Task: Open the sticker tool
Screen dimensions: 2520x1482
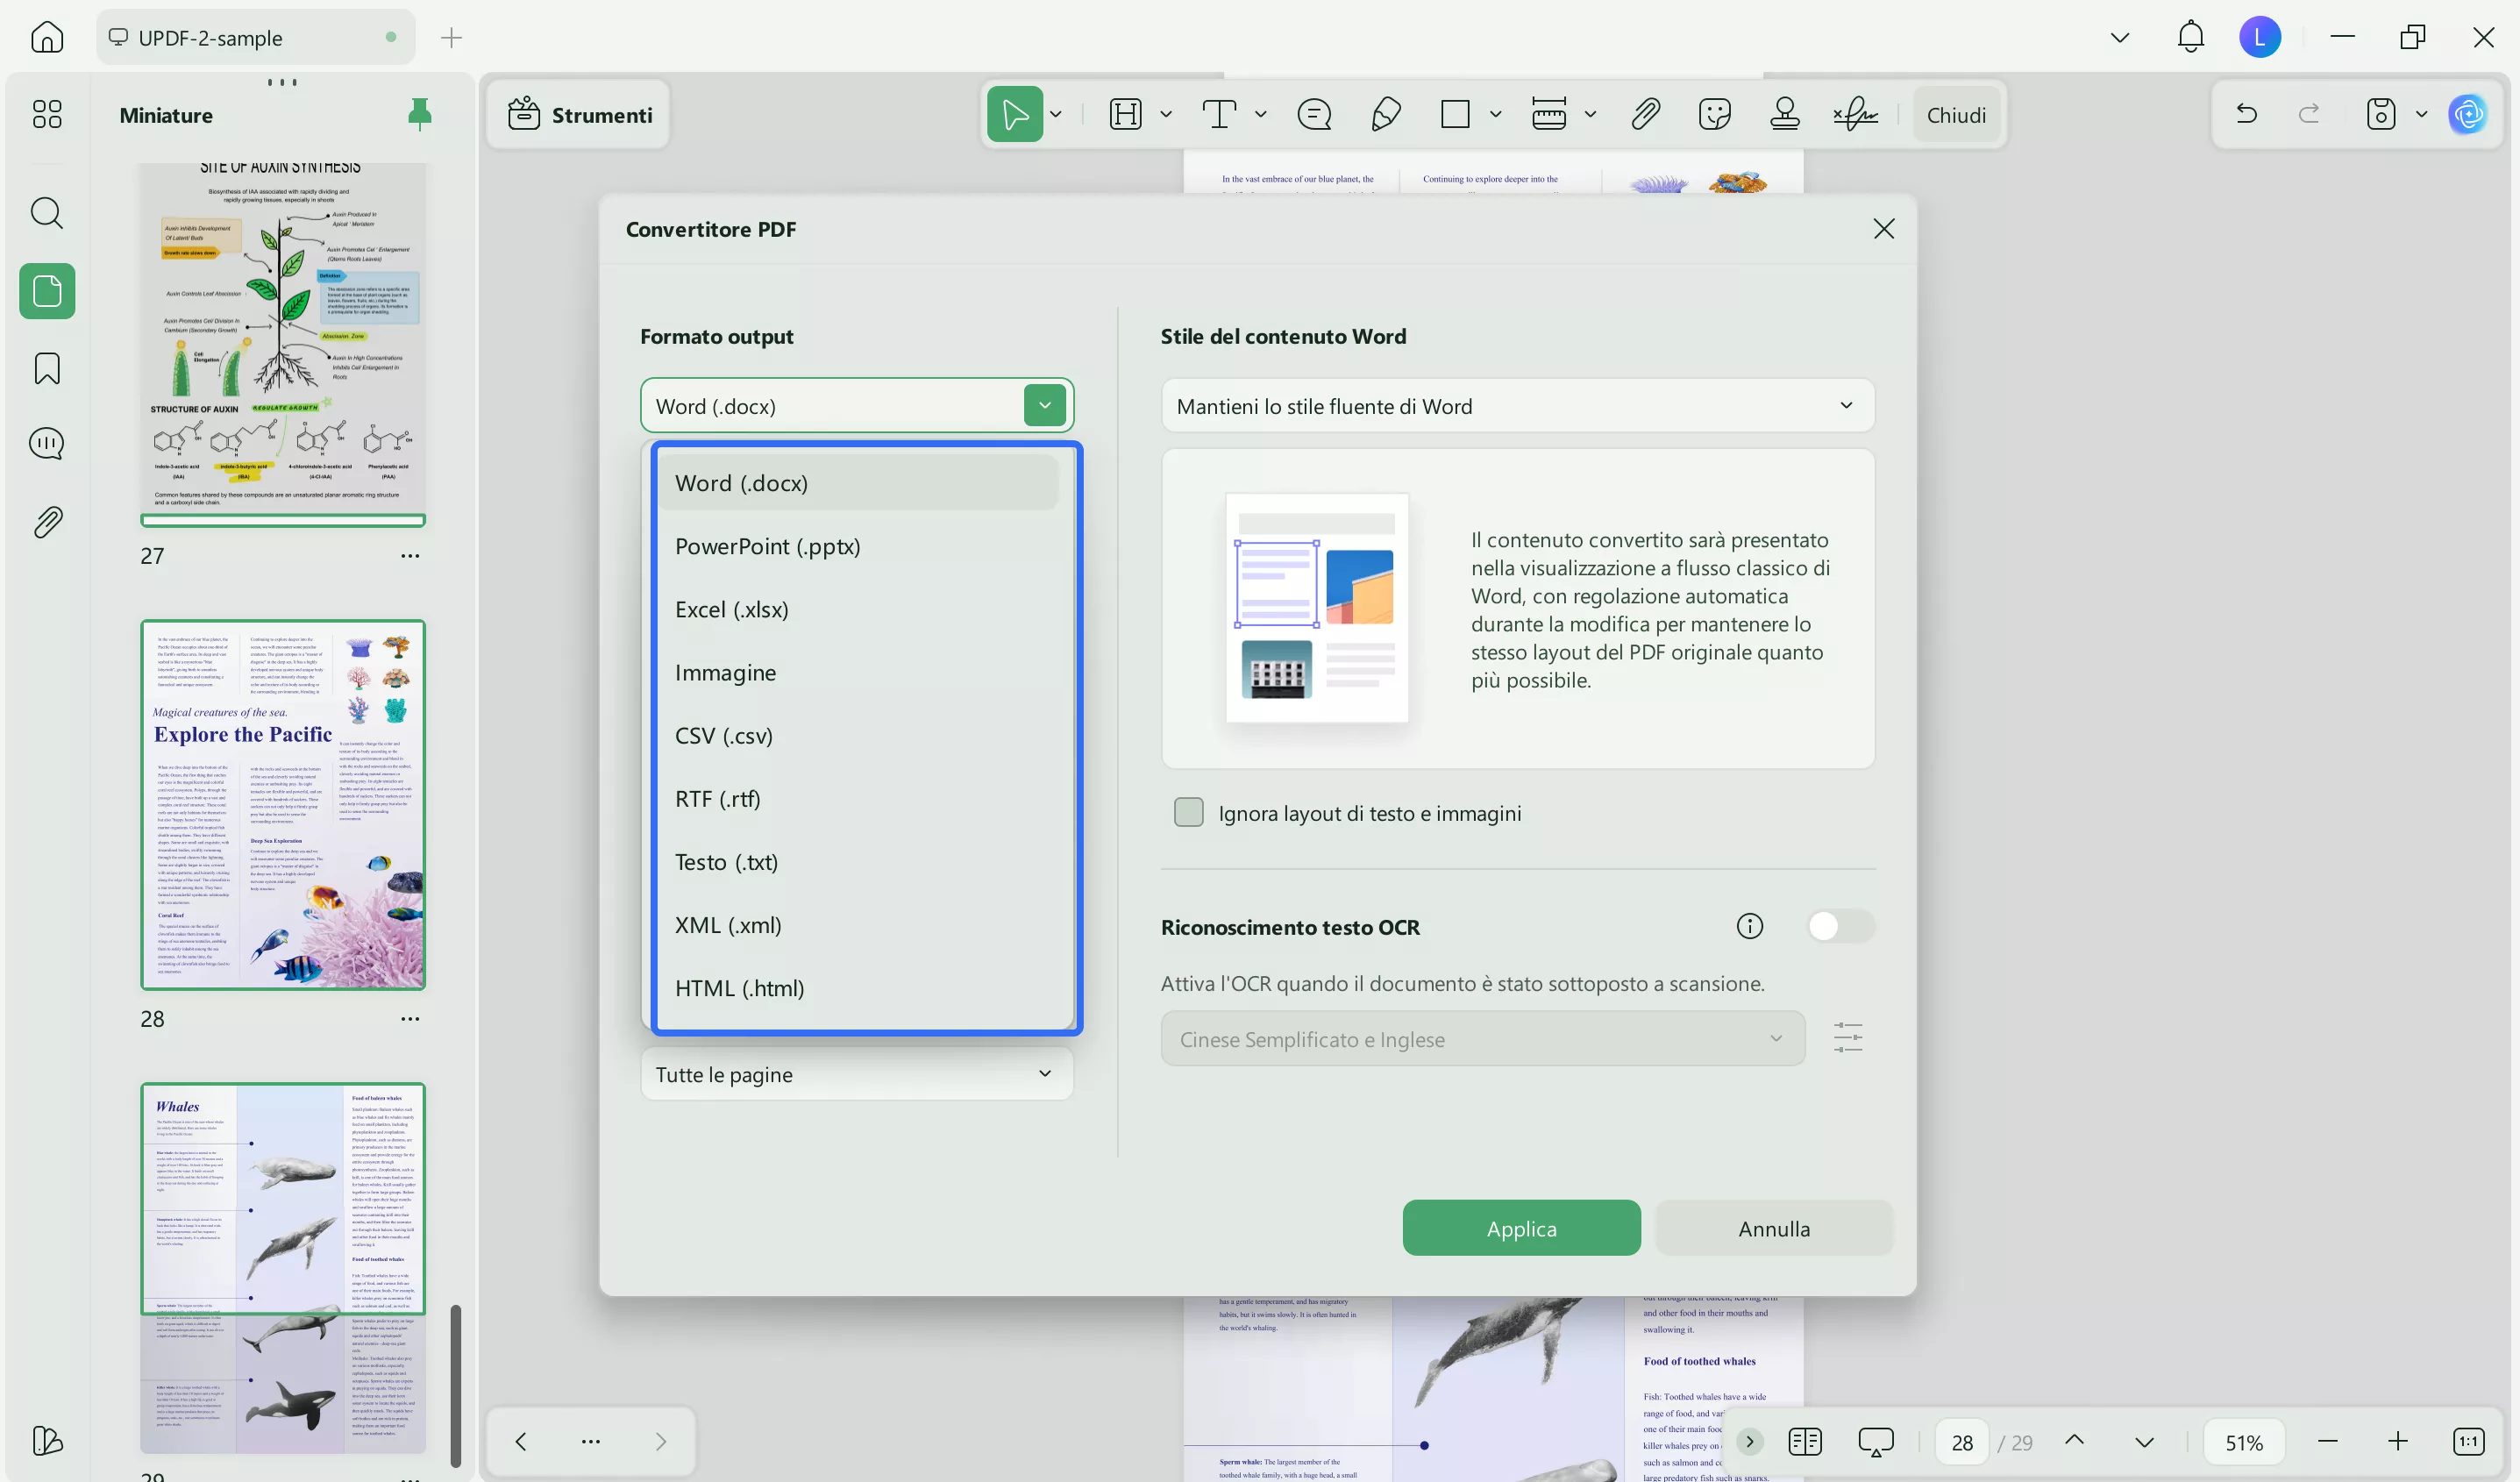Action: 1714,113
